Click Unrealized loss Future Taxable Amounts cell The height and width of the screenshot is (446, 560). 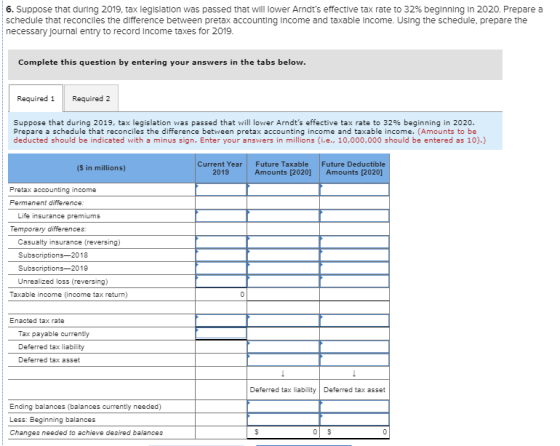coord(283,281)
